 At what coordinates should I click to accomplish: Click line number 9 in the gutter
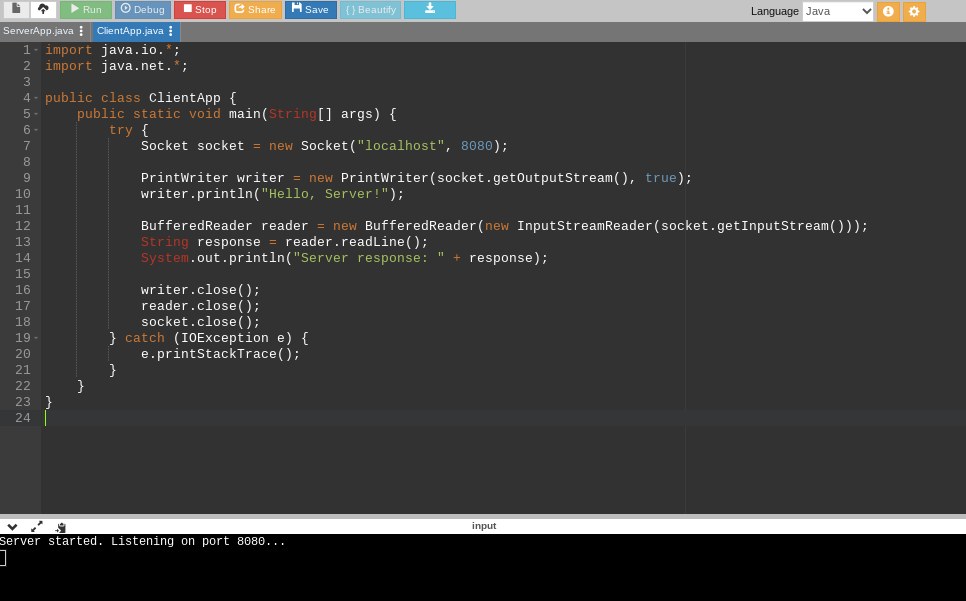click(x=26, y=178)
